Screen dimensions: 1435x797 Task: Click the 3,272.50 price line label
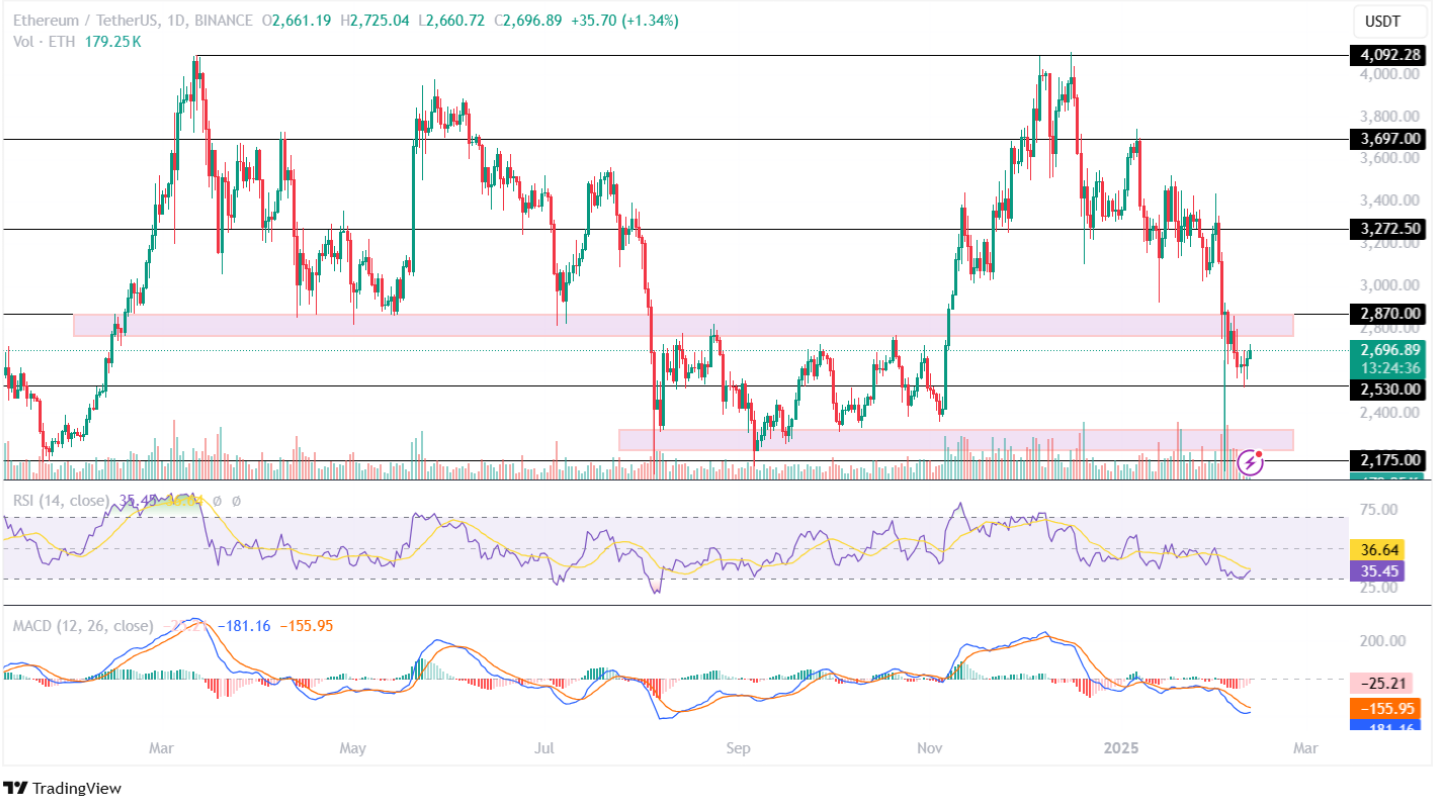[1388, 228]
